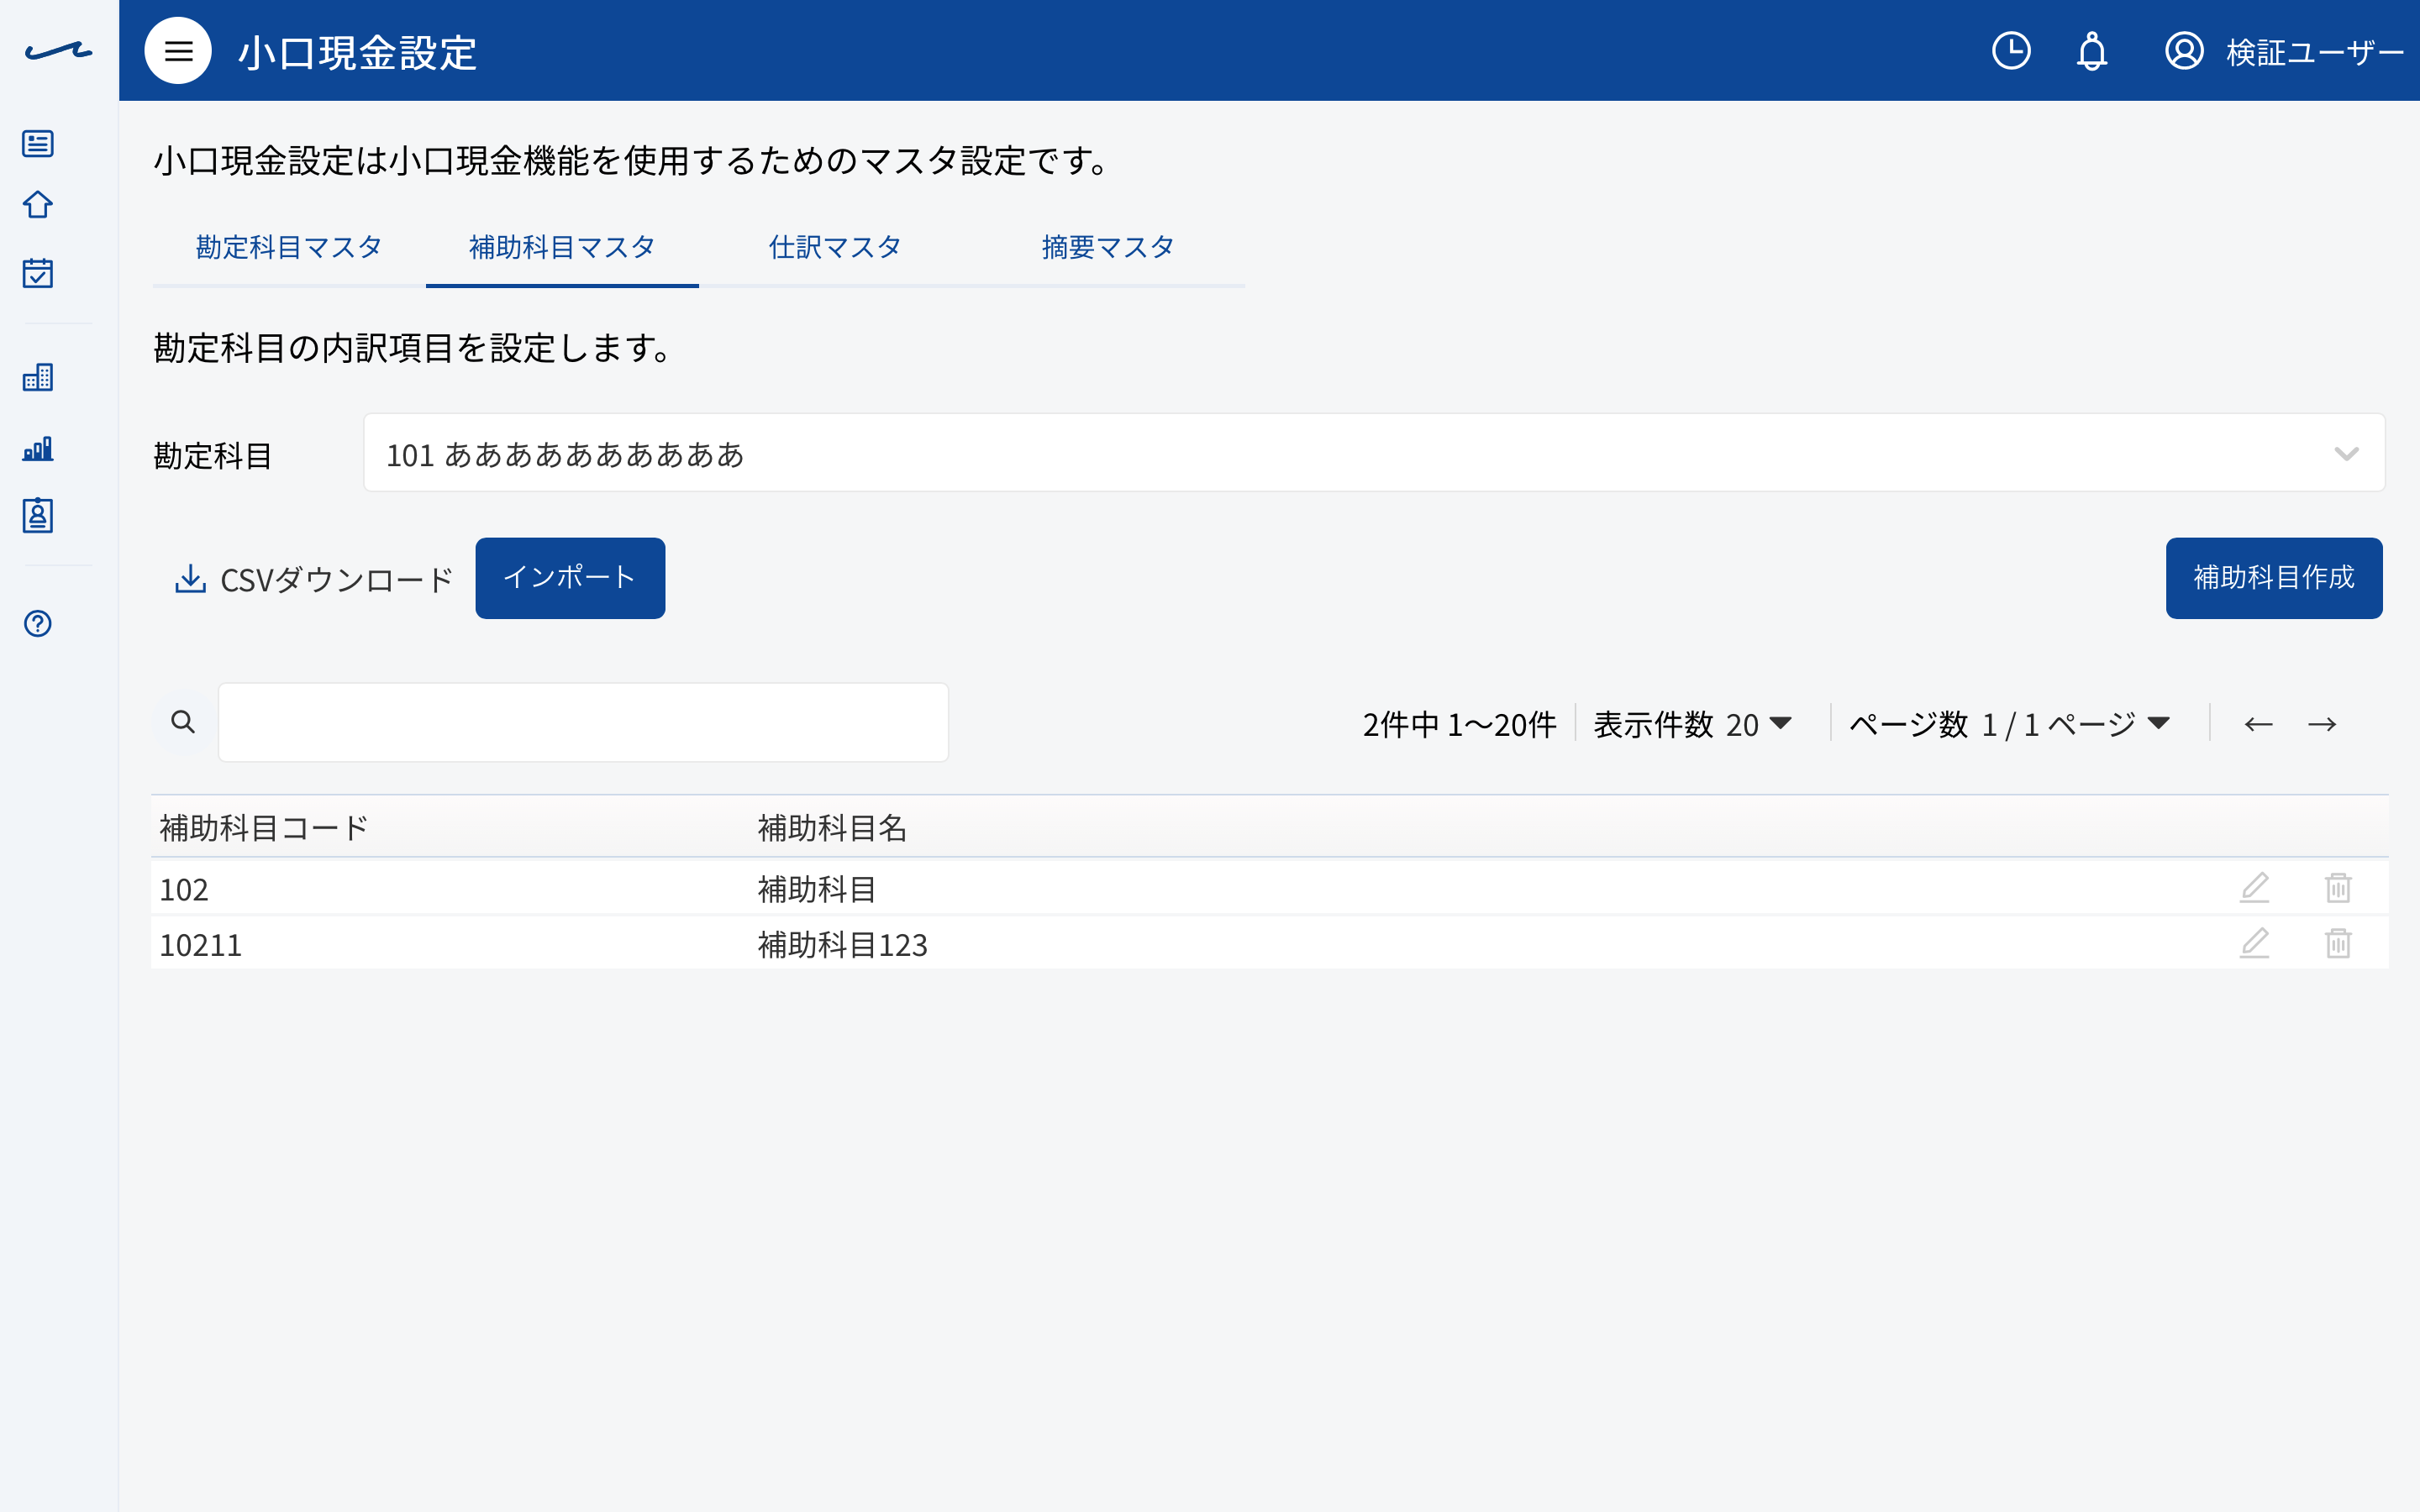Edit row 10211 with pencil icon
This screenshot has height=1512, width=2420.
2254,943
